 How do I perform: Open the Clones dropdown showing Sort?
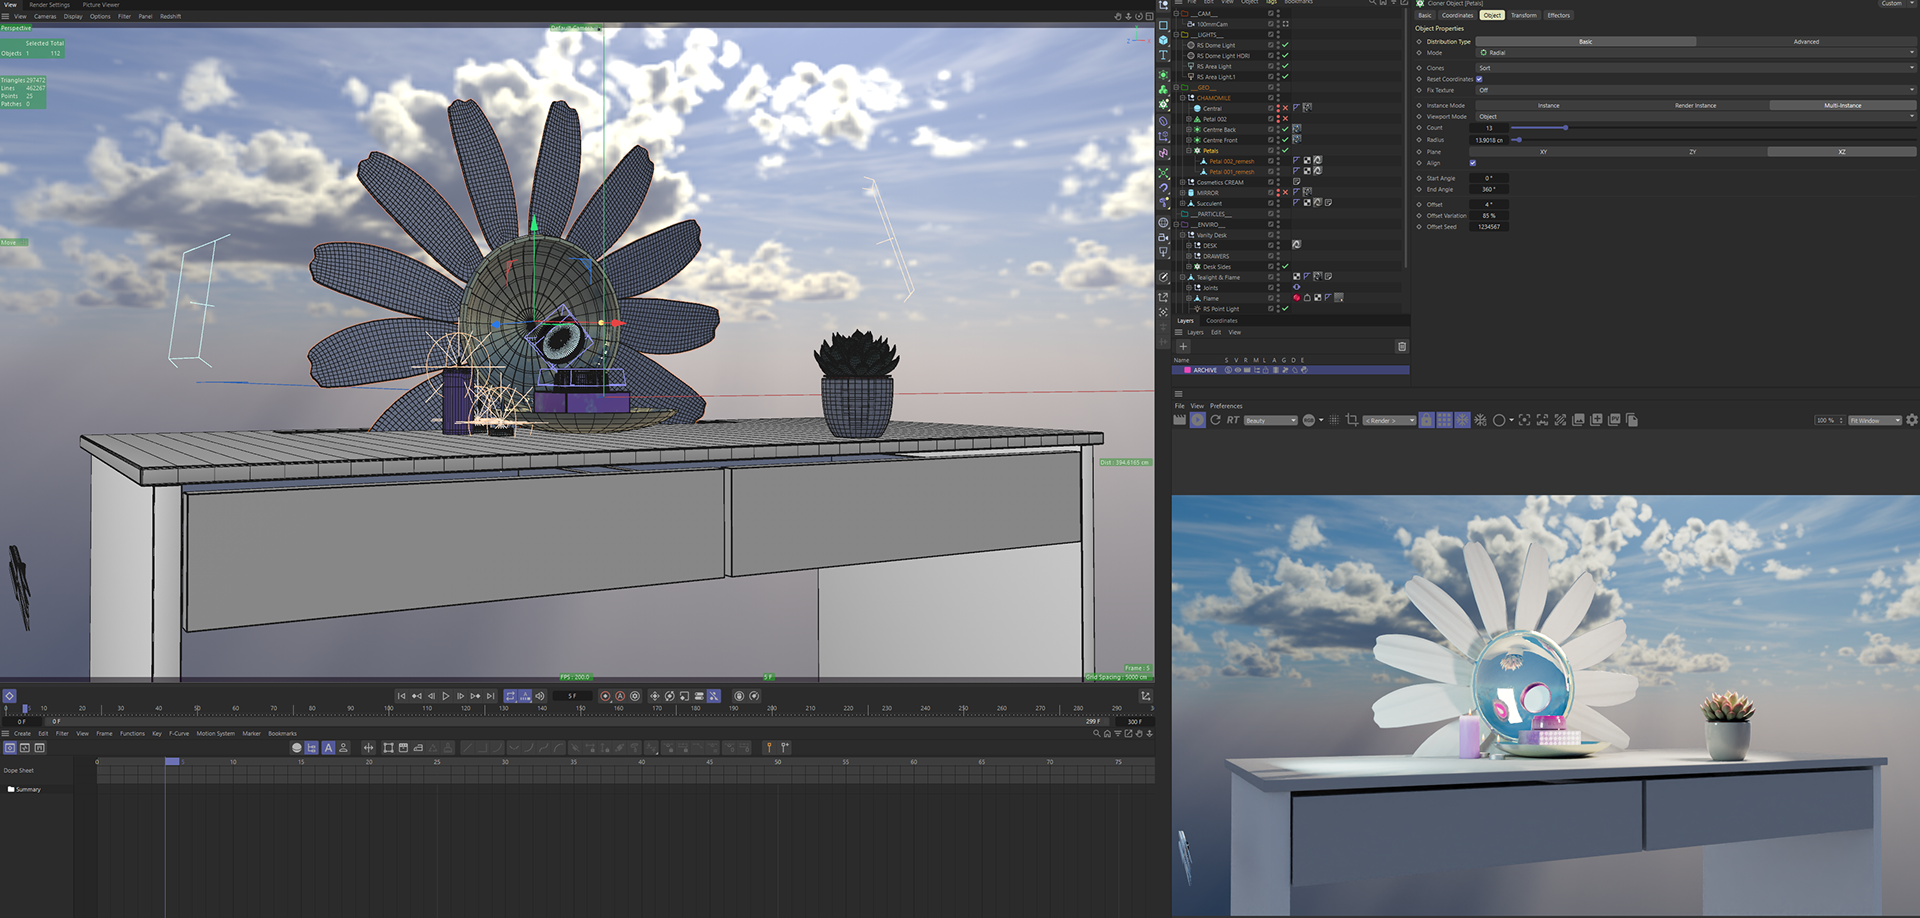click(1696, 68)
